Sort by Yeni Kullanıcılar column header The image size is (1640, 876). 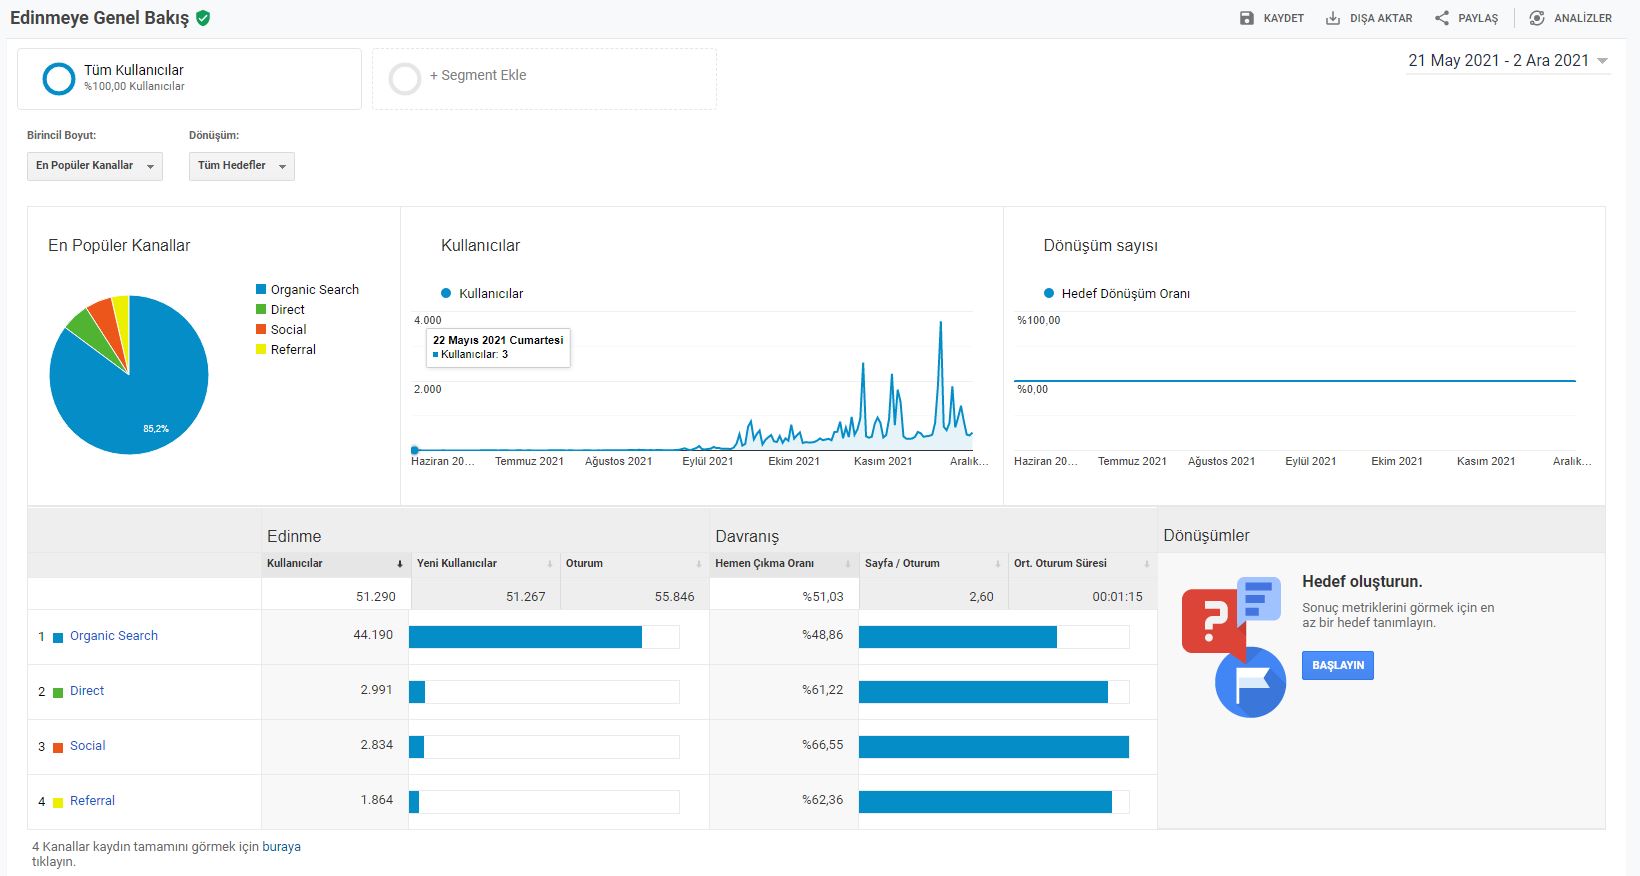457,564
